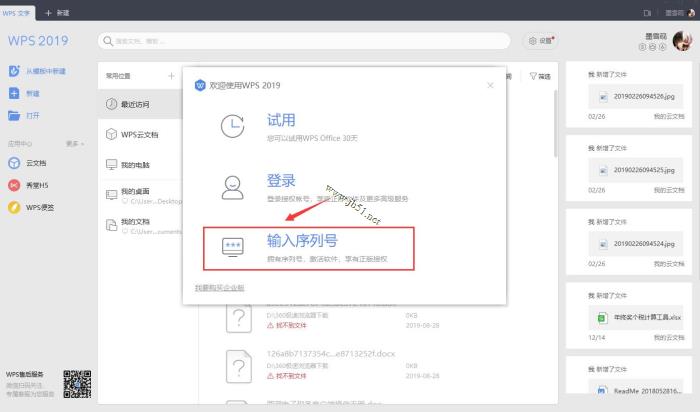The height and width of the screenshot is (412, 700).
Task: Select the 我的电脑 monitor icon
Action: tap(111, 165)
